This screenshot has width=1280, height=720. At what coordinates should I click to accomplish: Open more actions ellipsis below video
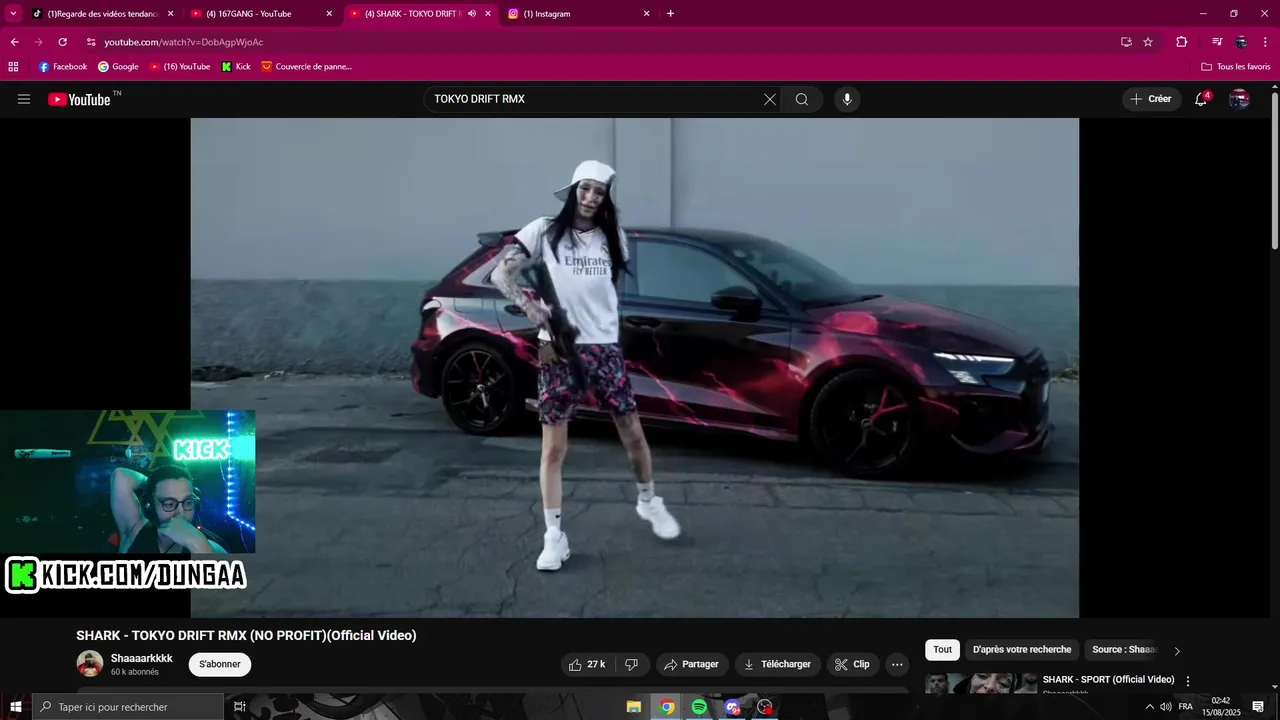pos(897,664)
